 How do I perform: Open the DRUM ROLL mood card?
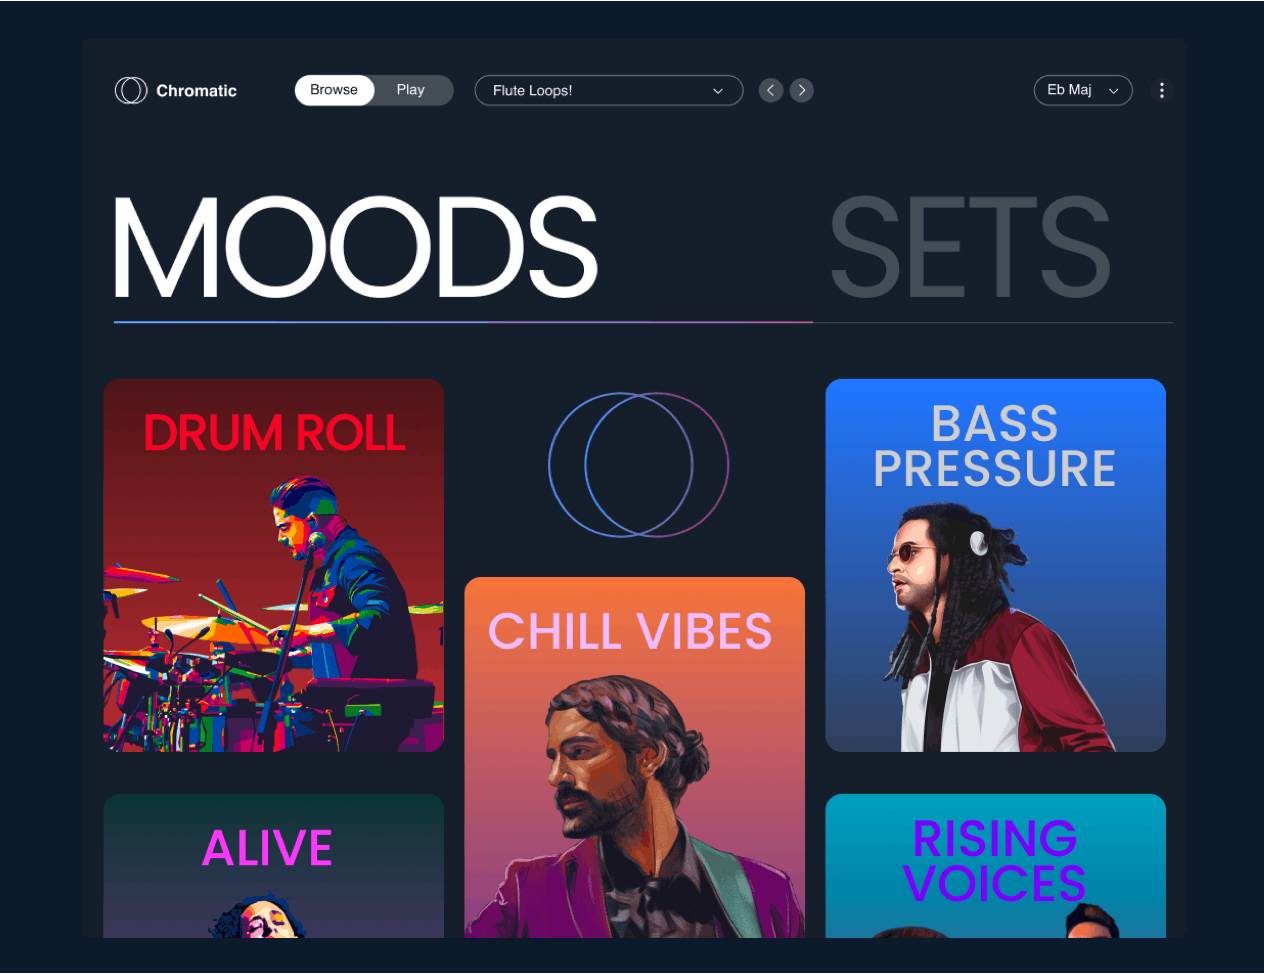click(x=274, y=565)
